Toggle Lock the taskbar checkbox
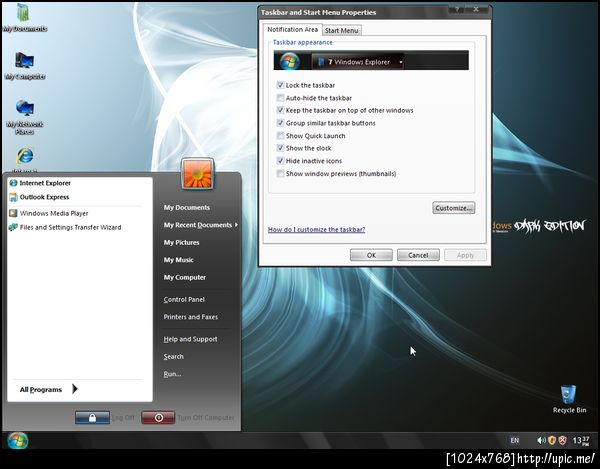600x469 pixels. (x=280, y=85)
